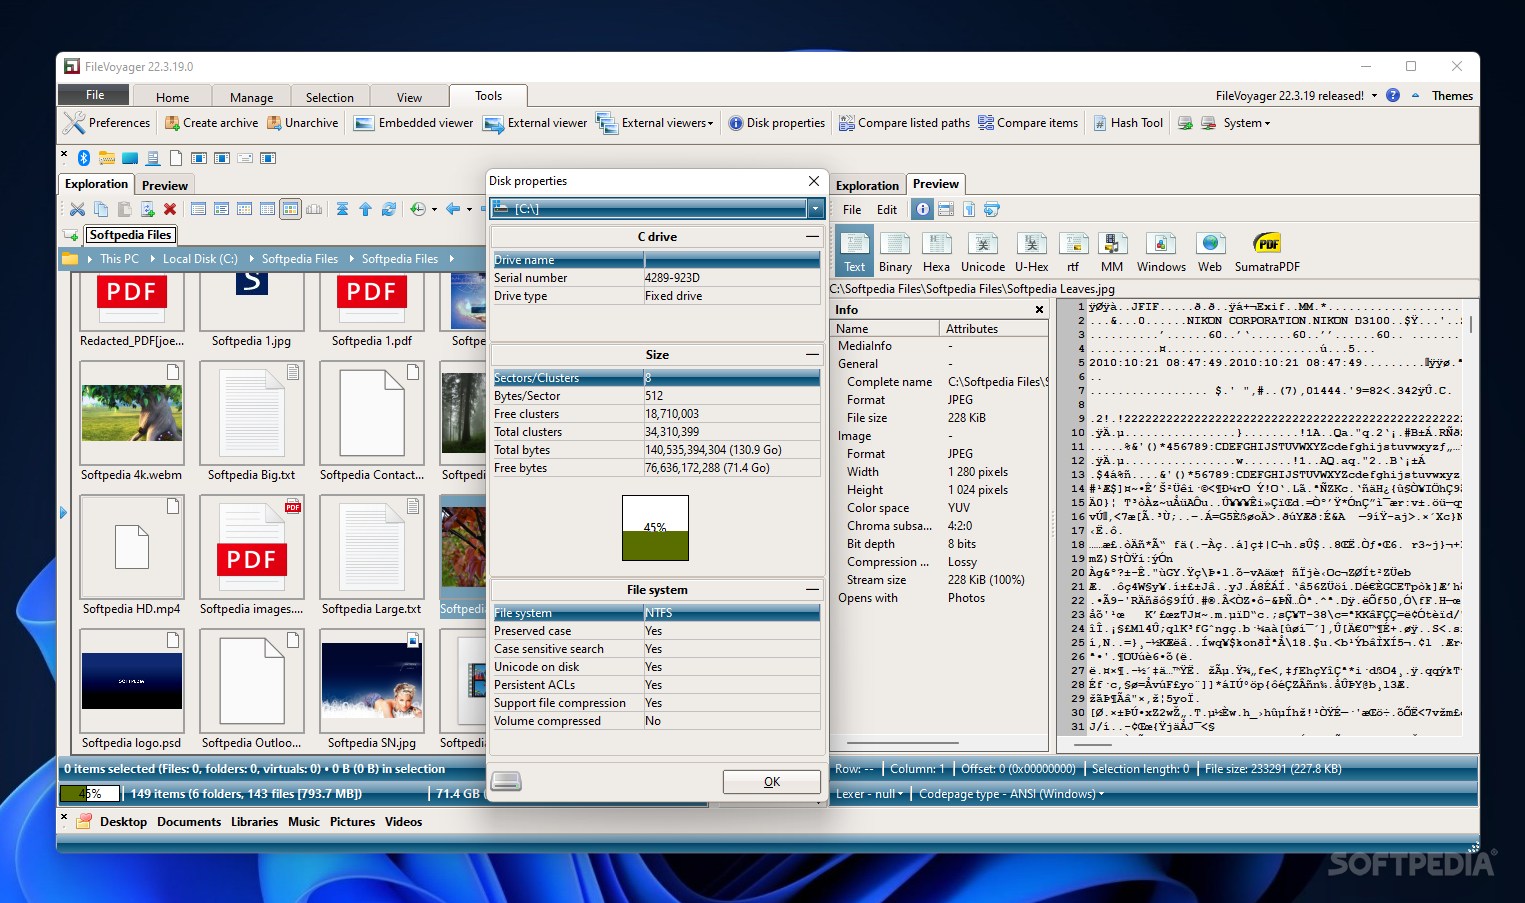Toggle the first list view mode button
The width and height of the screenshot is (1525, 903).
198,209
